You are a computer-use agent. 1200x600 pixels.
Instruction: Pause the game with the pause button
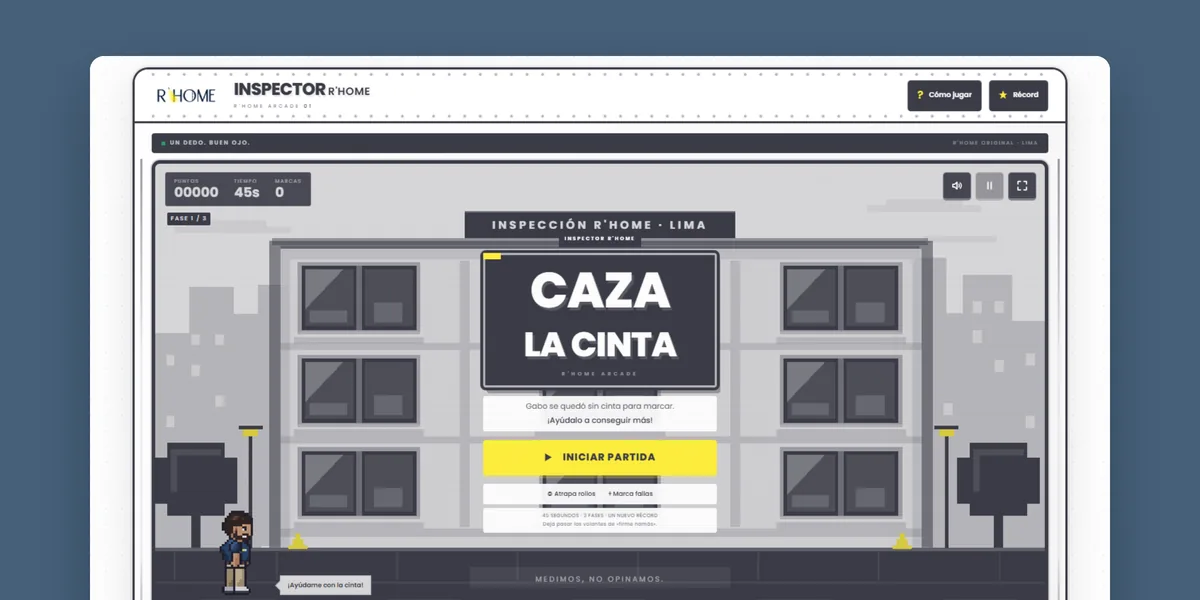point(989,185)
